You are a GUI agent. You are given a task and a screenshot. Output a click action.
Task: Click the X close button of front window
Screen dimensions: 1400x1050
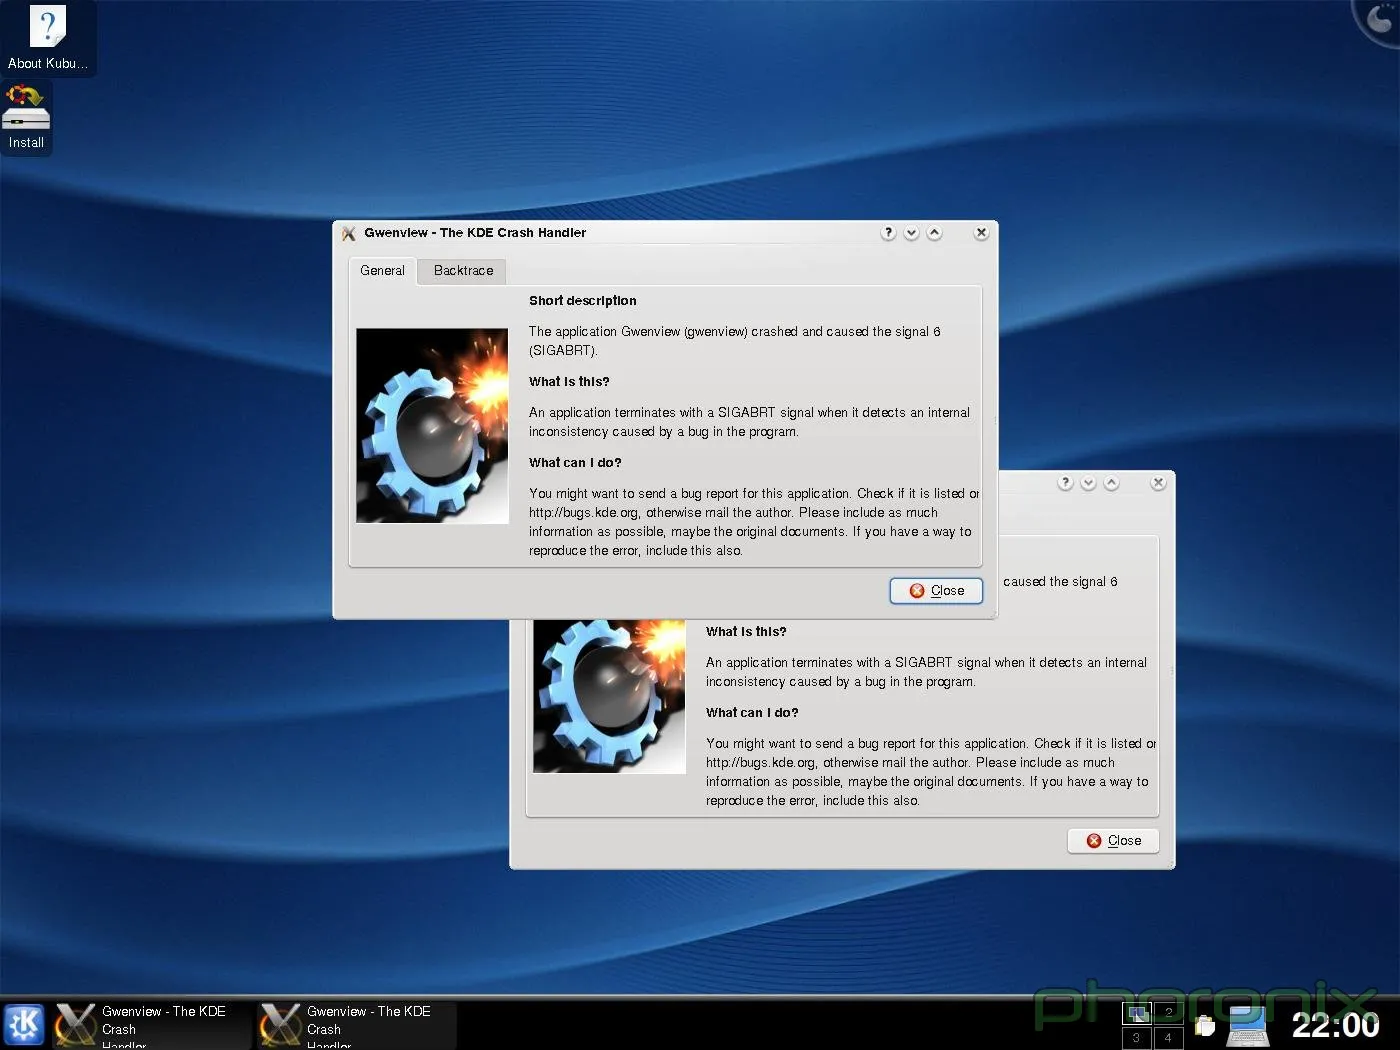coord(981,233)
